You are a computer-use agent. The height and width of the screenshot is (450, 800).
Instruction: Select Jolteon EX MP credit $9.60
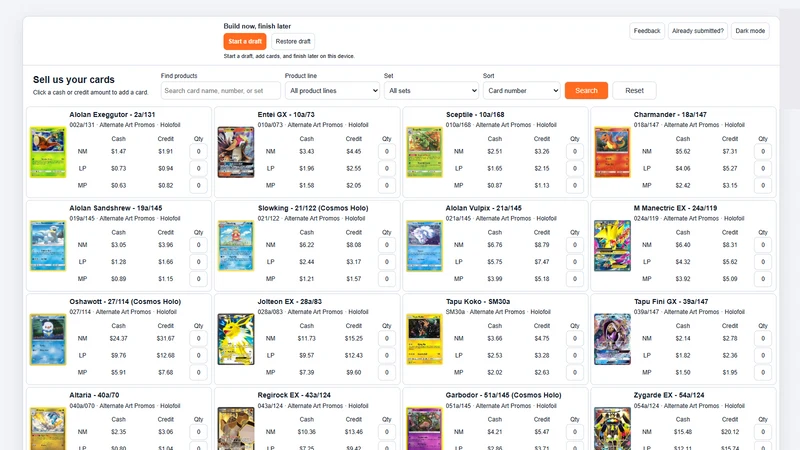click(x=354, y=372)
